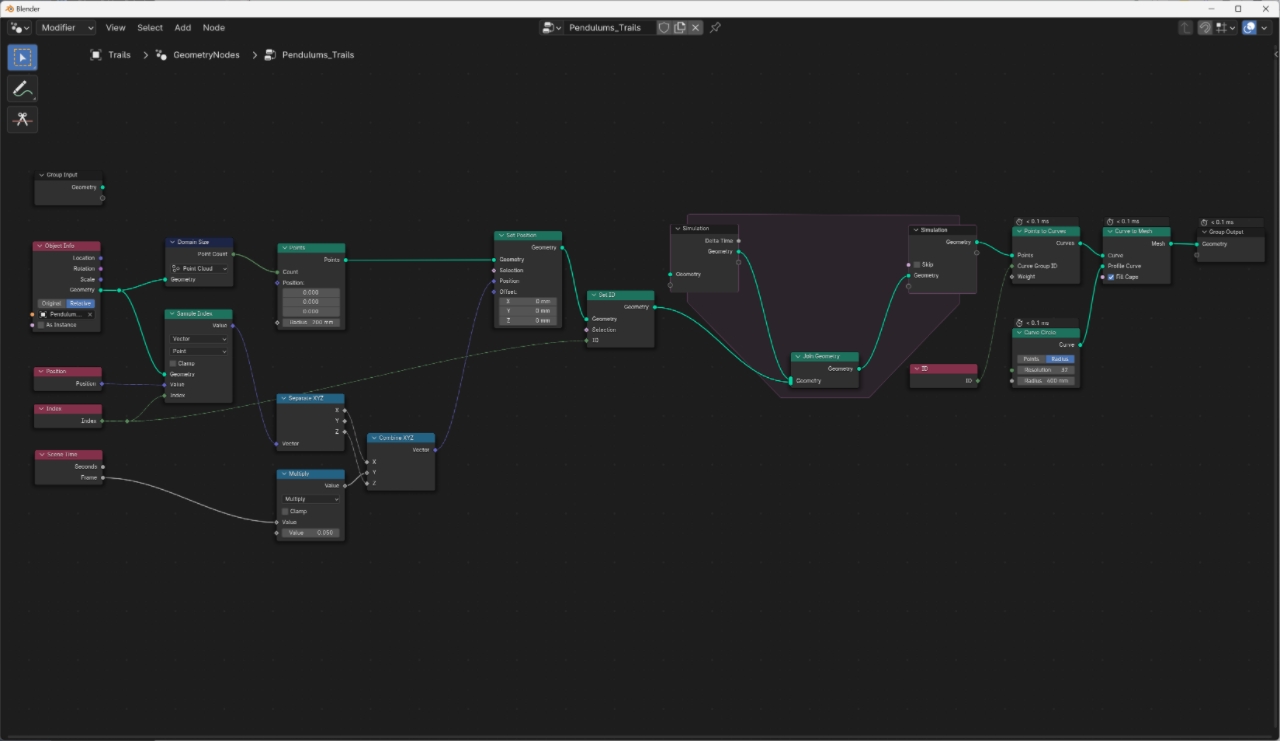Click the go to parent tree icon
The height and width of the screenshot is (741, 1280).
pyautogui.click(x=1186, y=28)
